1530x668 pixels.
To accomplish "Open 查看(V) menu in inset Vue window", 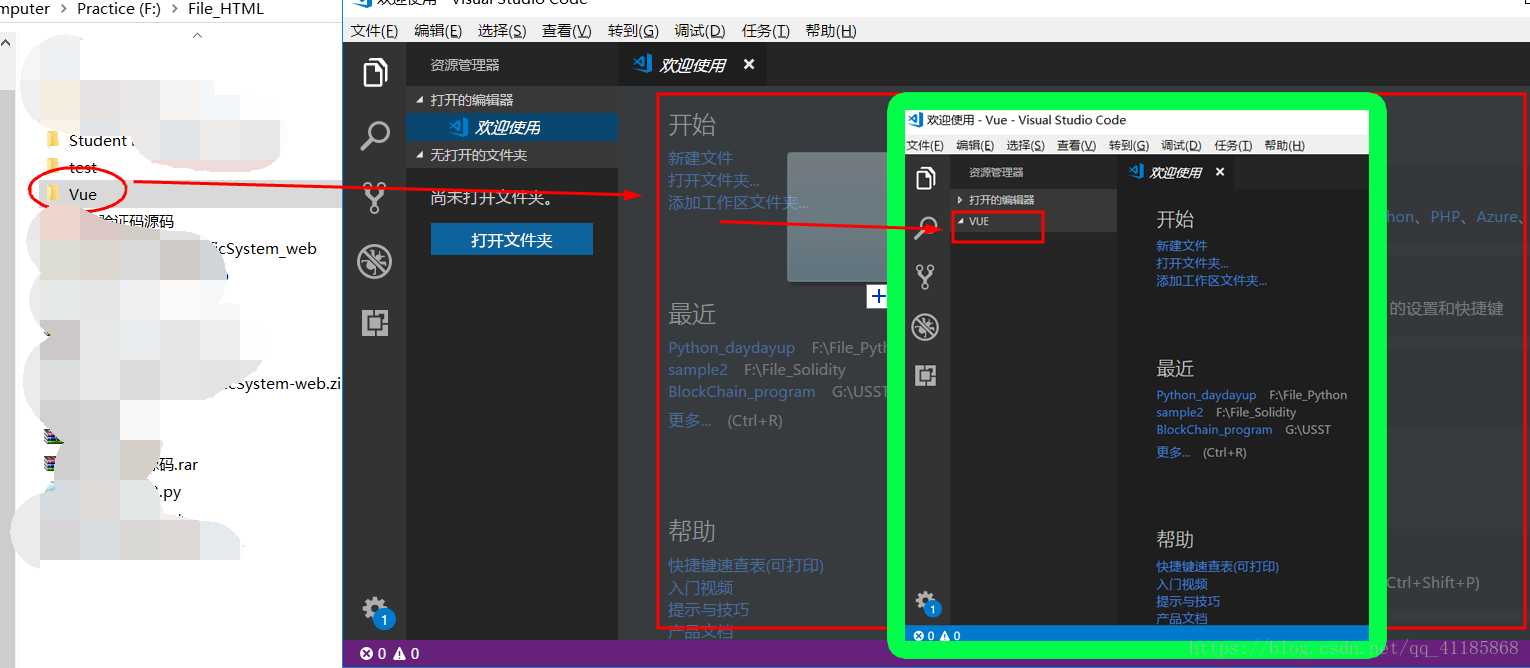I will click(x=1076, y=145).
